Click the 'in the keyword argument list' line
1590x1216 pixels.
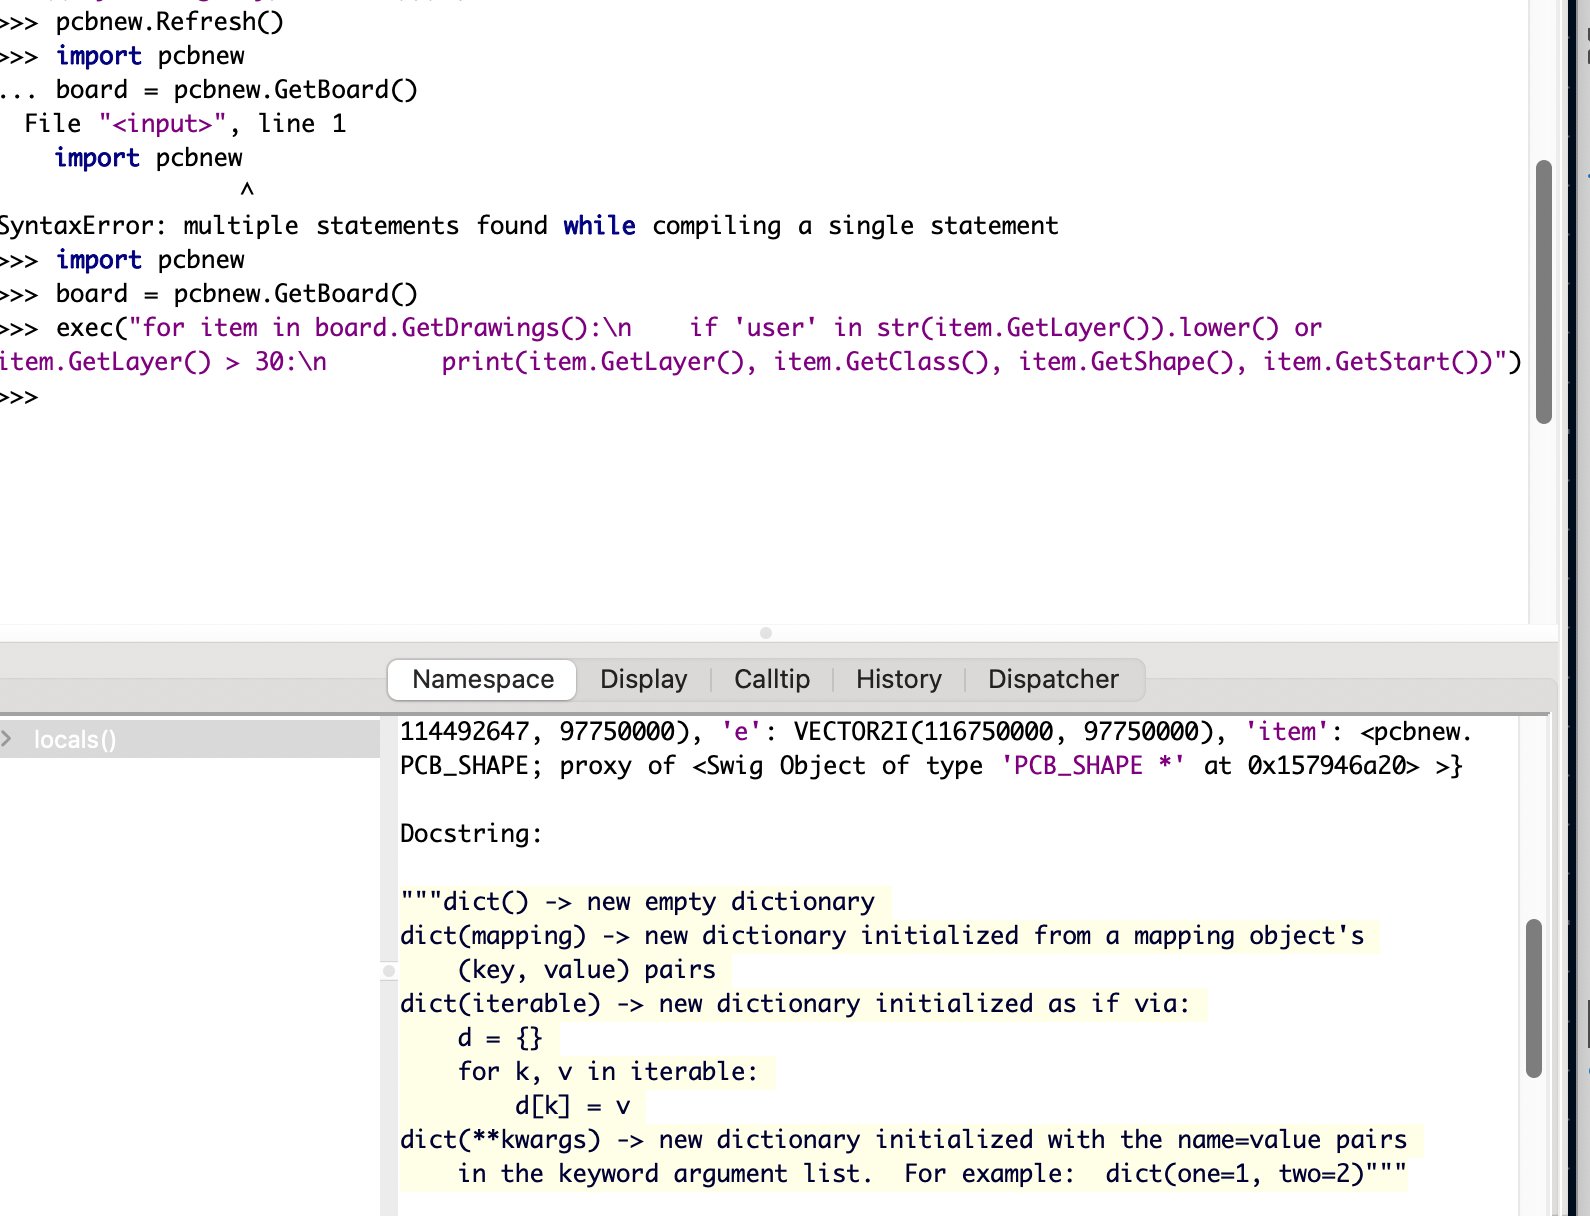(932, 1174)
